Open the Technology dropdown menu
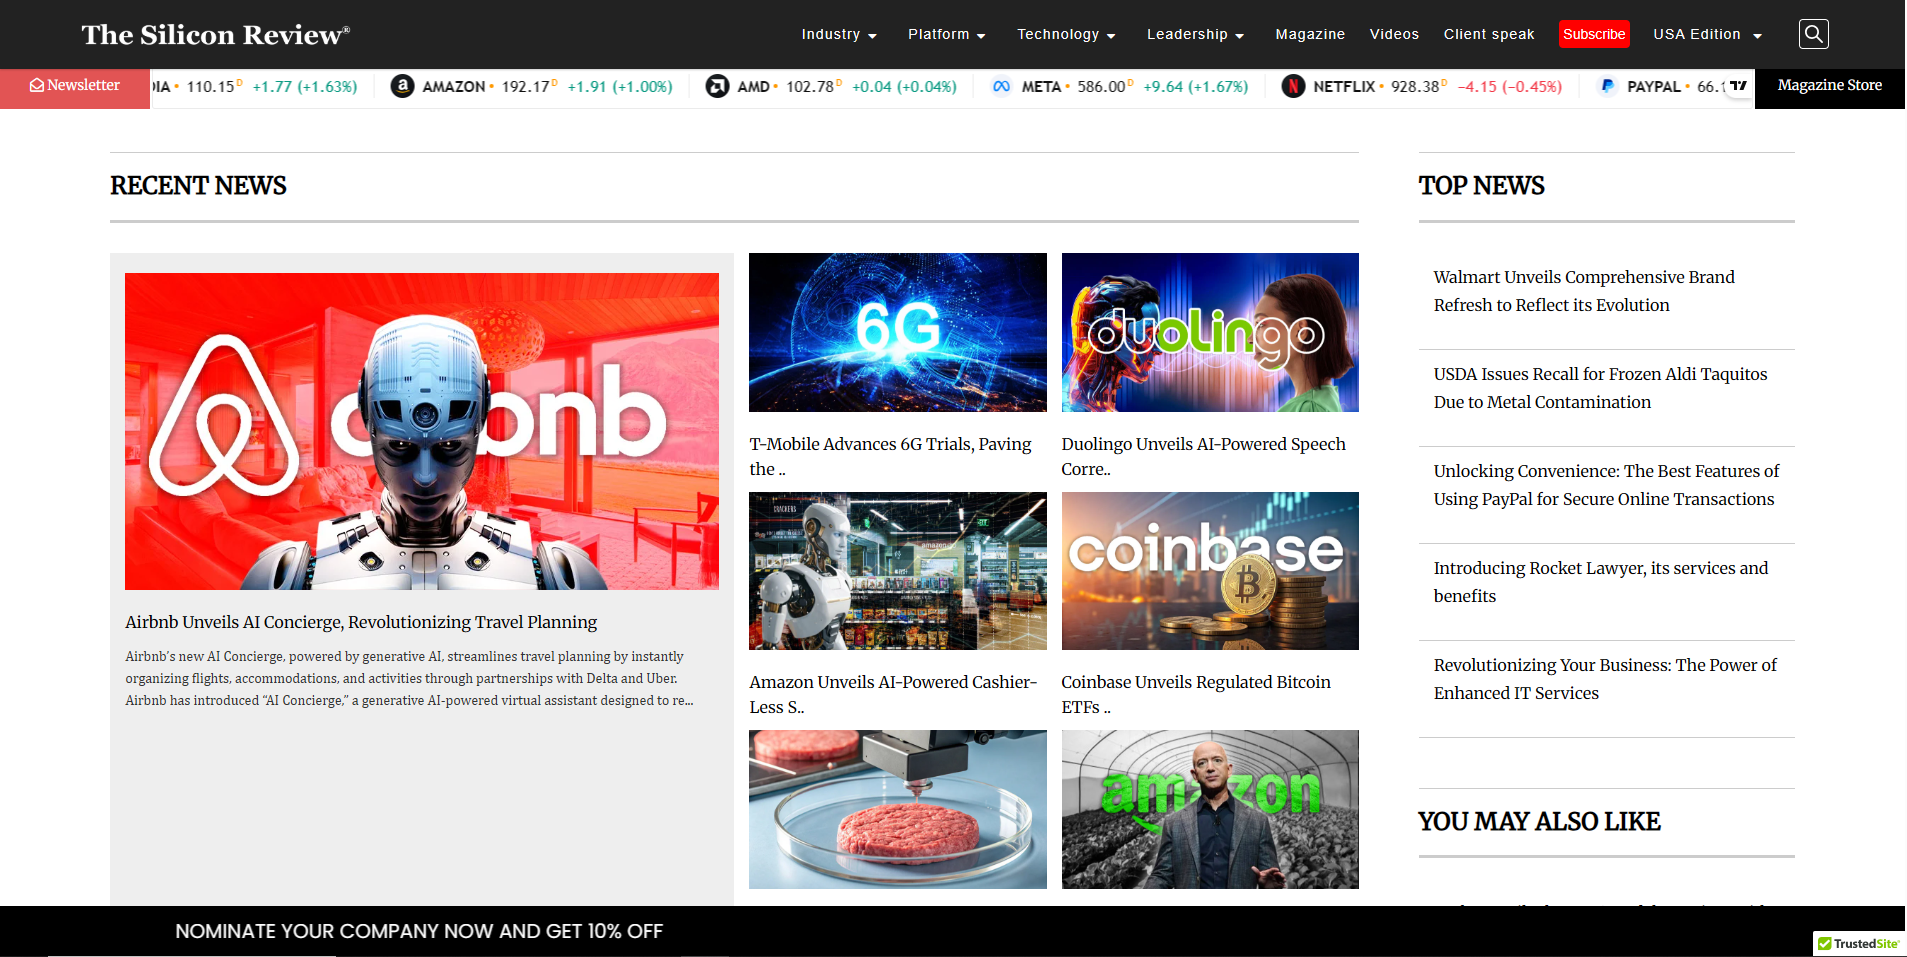Image resolution: width=1907 pixels, height=957 pixels. [1065, 34]
